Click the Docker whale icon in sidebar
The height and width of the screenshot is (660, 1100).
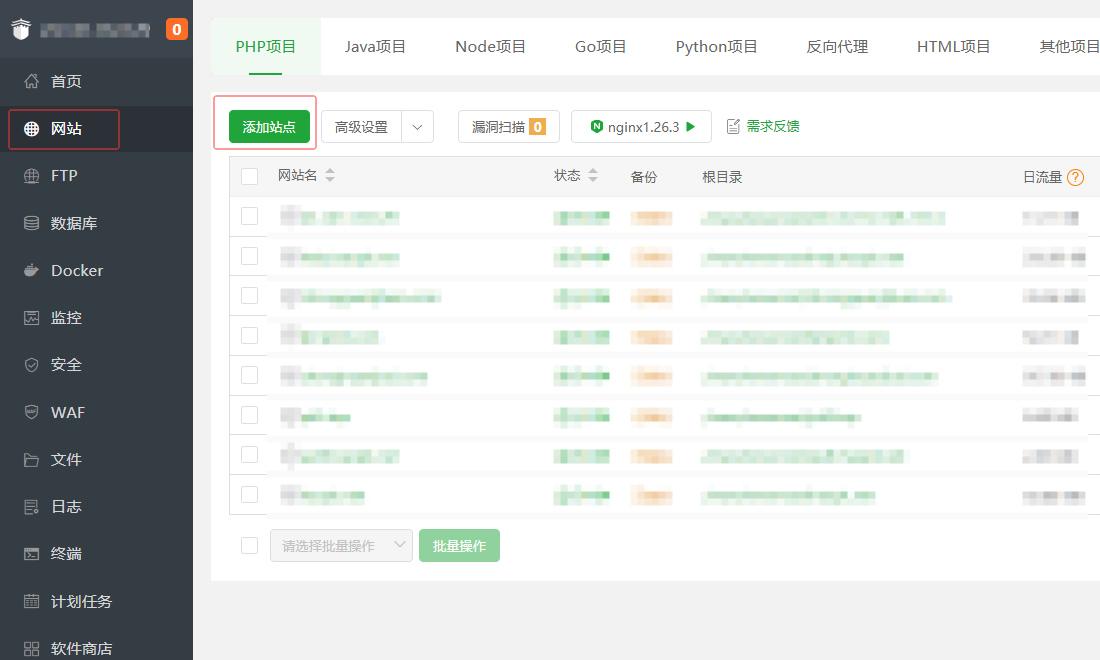click(32, 271)
